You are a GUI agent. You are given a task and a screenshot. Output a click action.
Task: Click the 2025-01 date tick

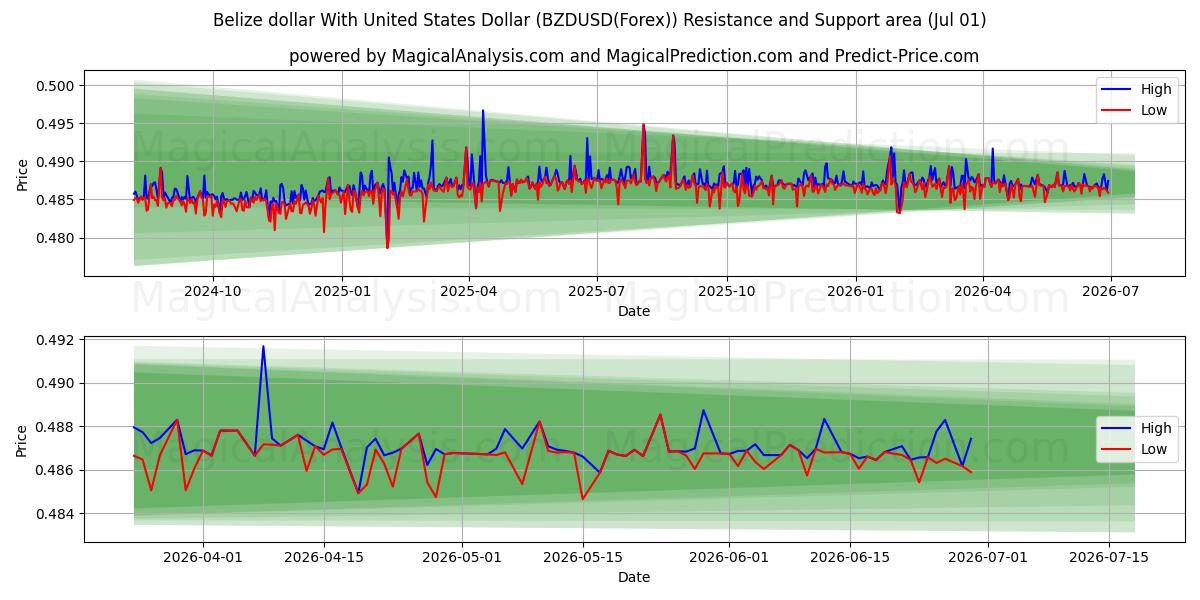(342, 290)
